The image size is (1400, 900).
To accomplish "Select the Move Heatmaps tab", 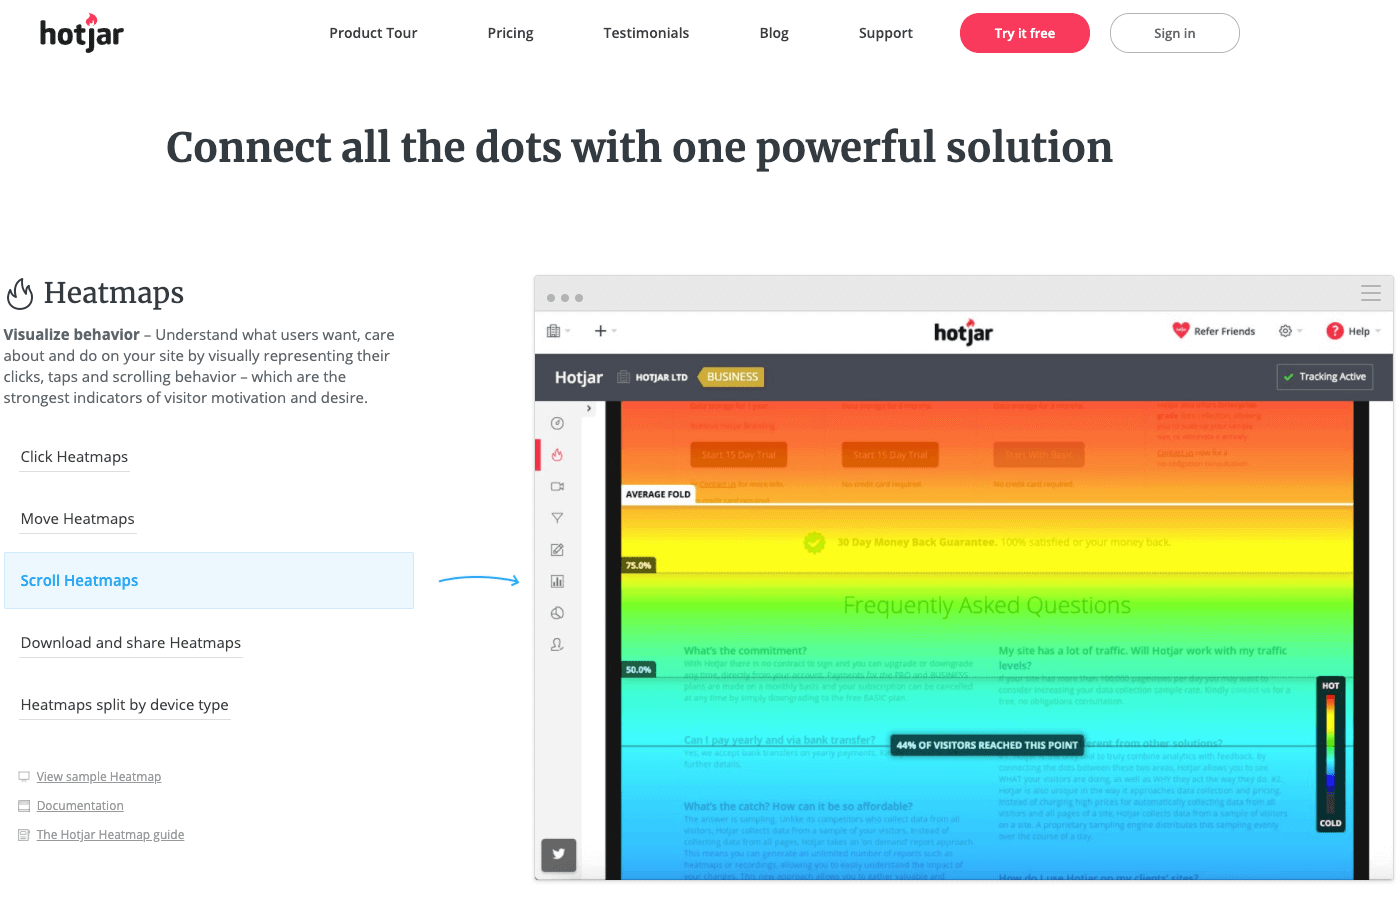I will click(x=77, y=519).
